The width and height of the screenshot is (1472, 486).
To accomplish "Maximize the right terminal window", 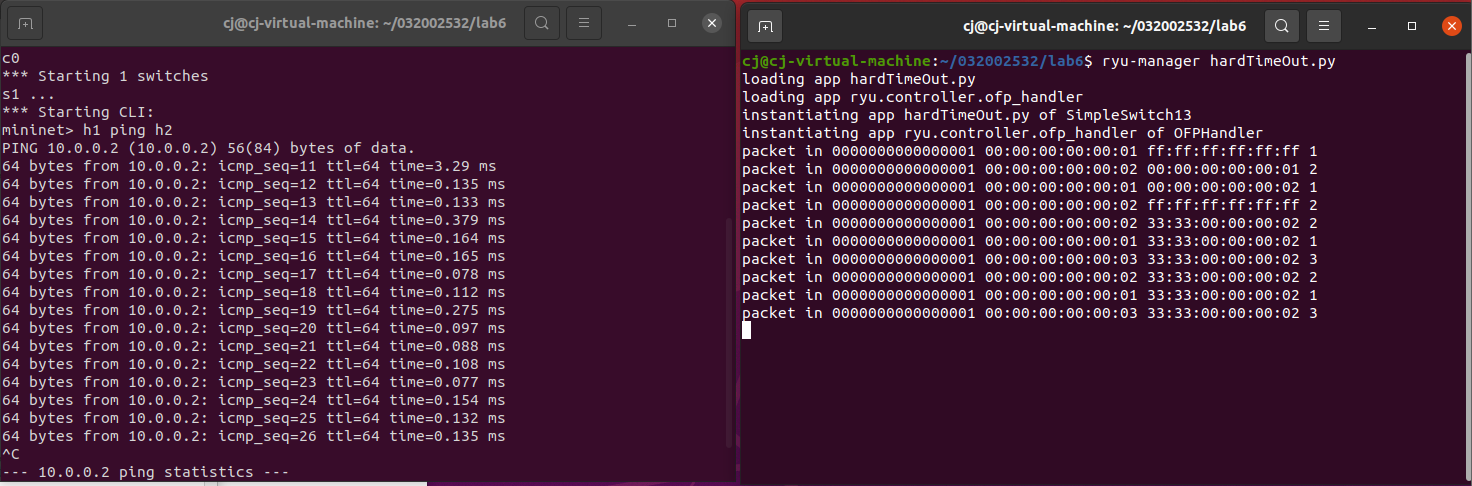I will pos(1412,25).
